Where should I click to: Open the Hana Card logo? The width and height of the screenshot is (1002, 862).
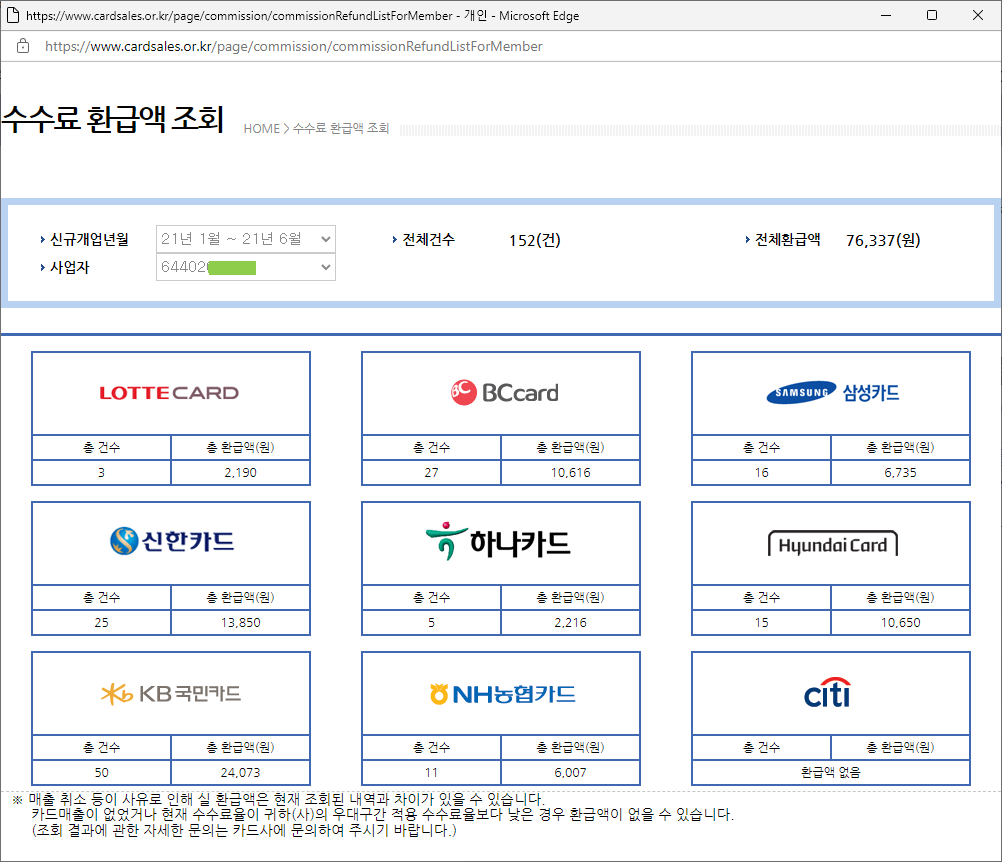[498, 542]
